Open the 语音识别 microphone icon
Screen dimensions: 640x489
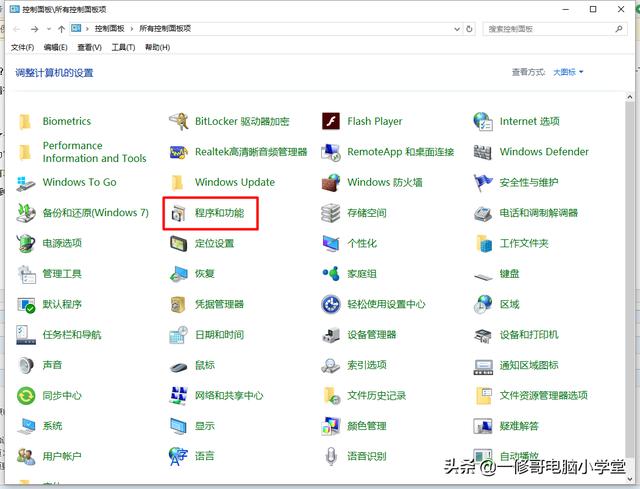click(x=331, y=456)
